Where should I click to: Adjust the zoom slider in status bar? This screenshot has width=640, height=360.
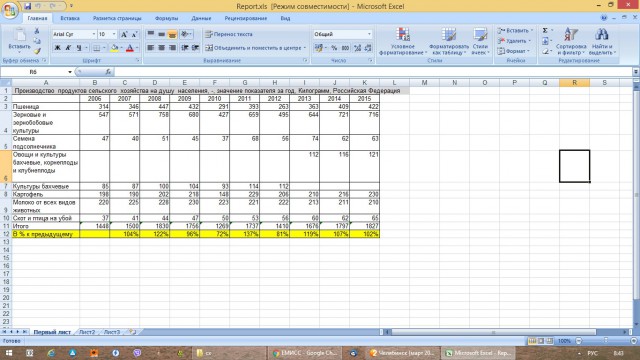[x=606, y=341]
